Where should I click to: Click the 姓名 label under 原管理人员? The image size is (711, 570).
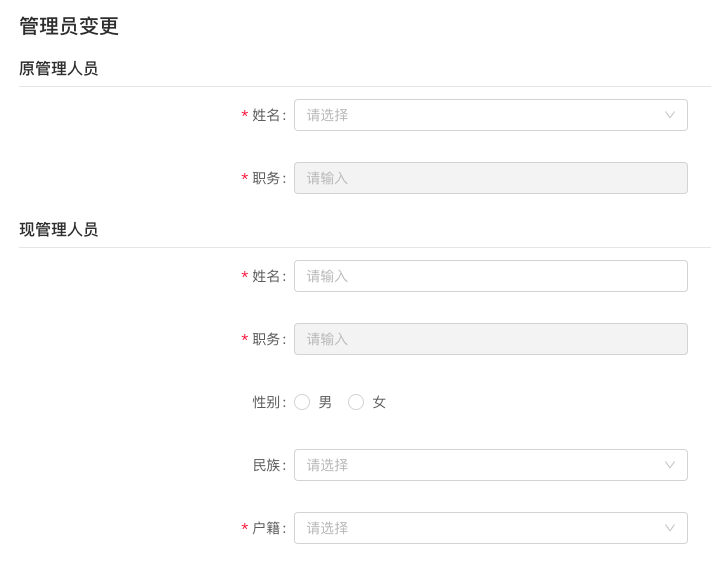pos(266,115)
